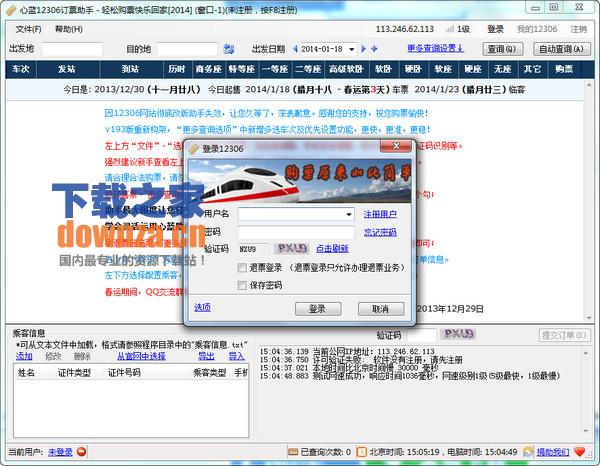Click 从官网中选择 link

pos(141,356)
